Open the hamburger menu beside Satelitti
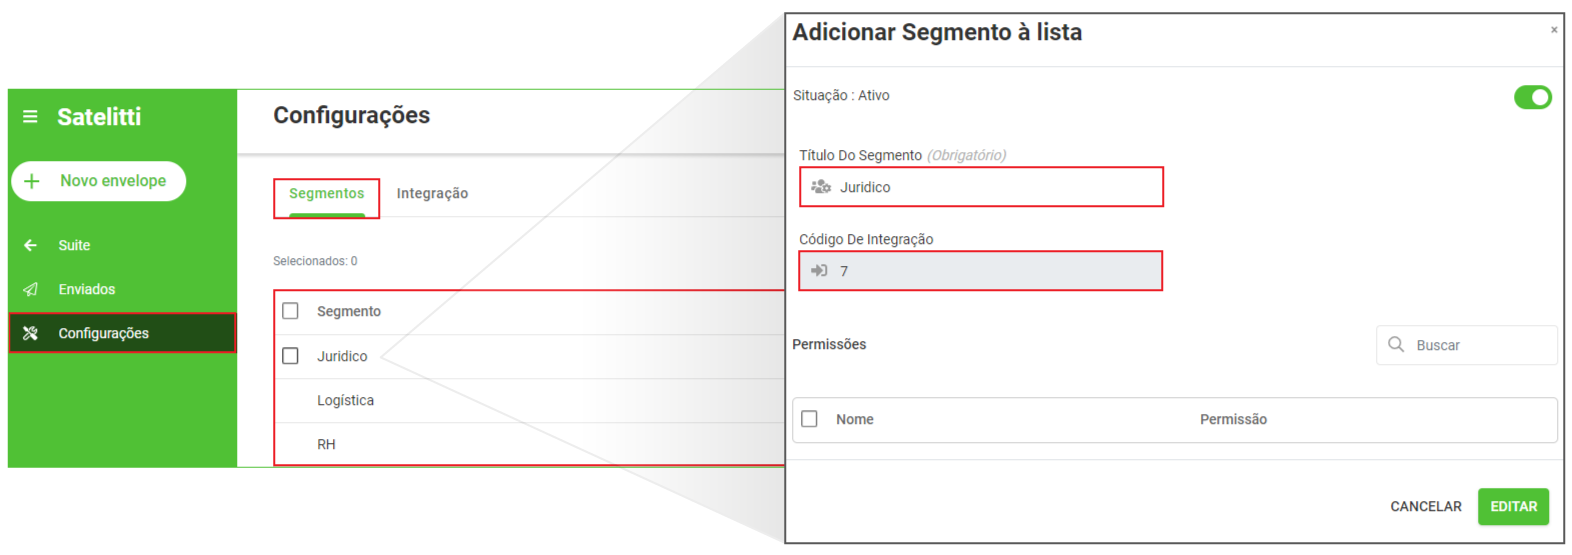Screen dimensions: 1572x555 coord(30,117)
